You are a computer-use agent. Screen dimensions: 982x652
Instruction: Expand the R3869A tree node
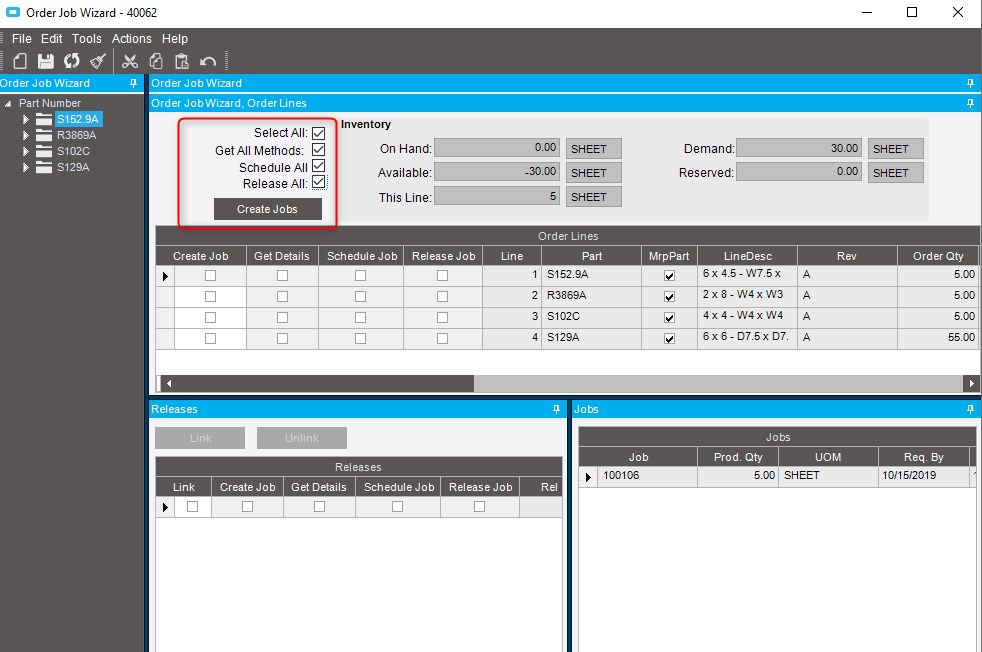point(26,135)
